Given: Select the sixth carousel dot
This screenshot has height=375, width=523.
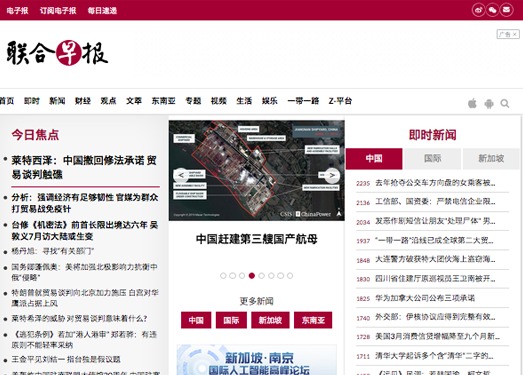Looking at the screenshot, I should (271, 276).
